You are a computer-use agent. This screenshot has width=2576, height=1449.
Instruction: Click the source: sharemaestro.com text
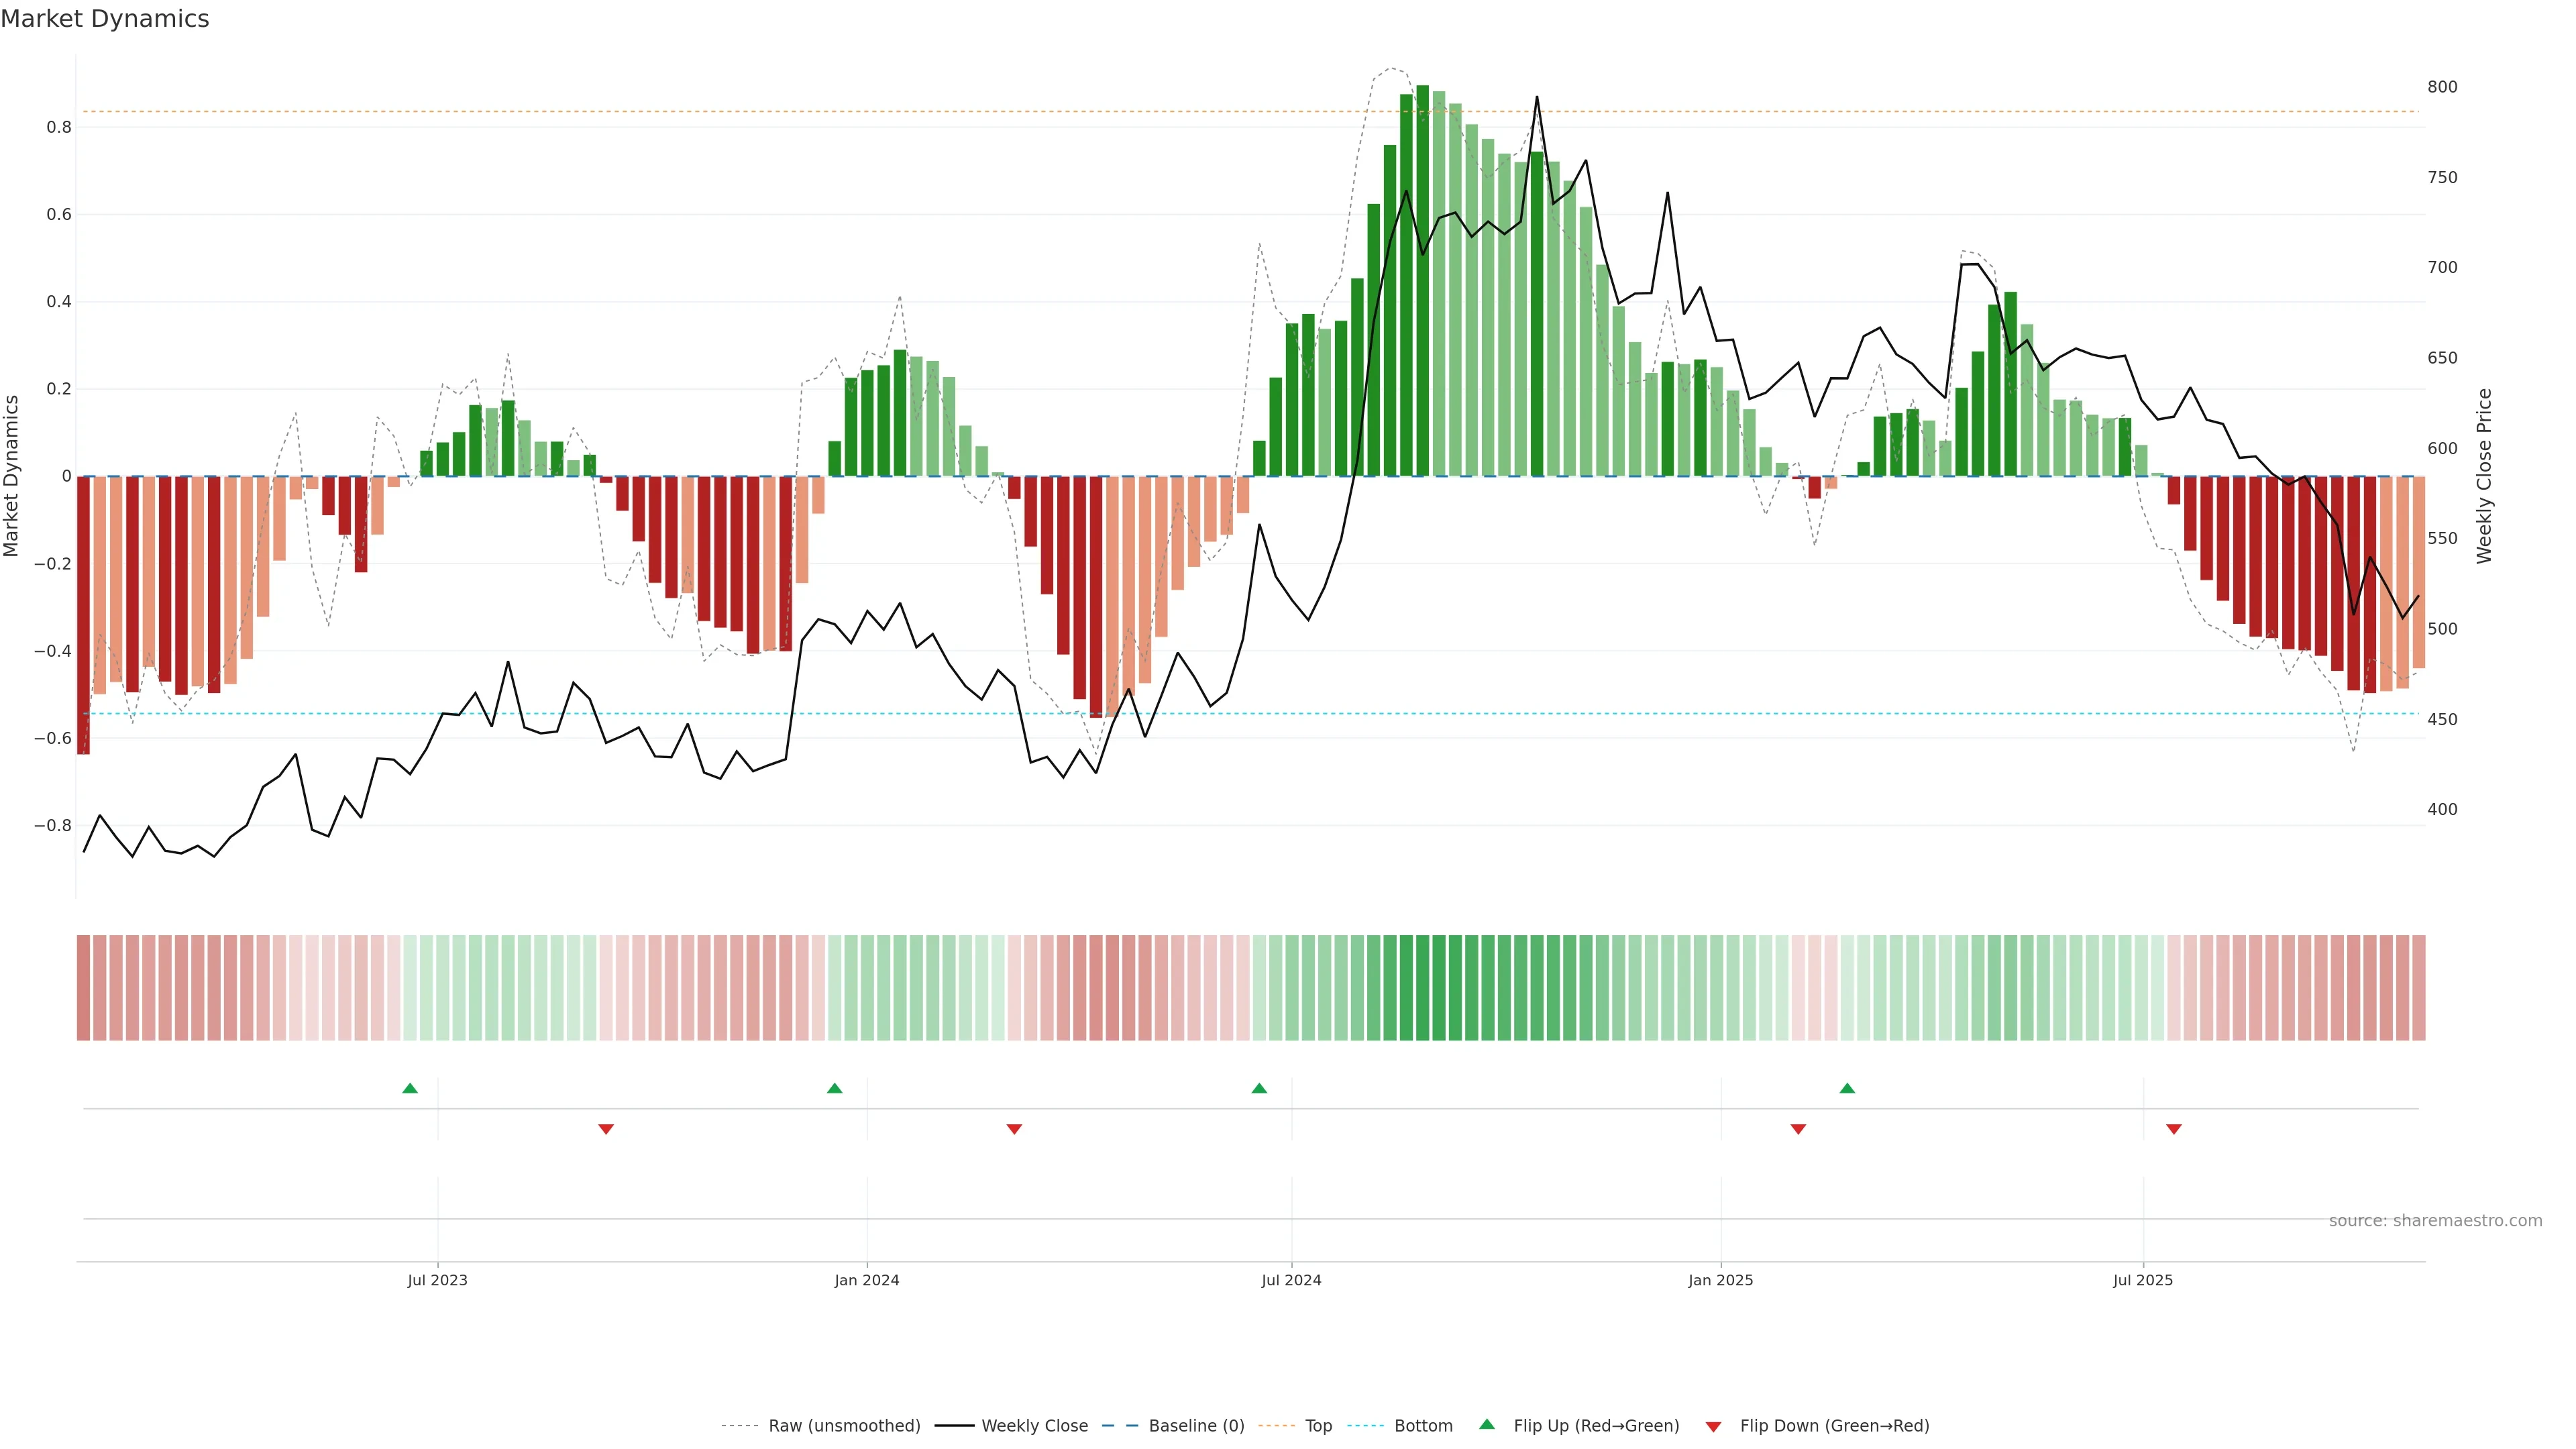(x=2435, y=1221)
